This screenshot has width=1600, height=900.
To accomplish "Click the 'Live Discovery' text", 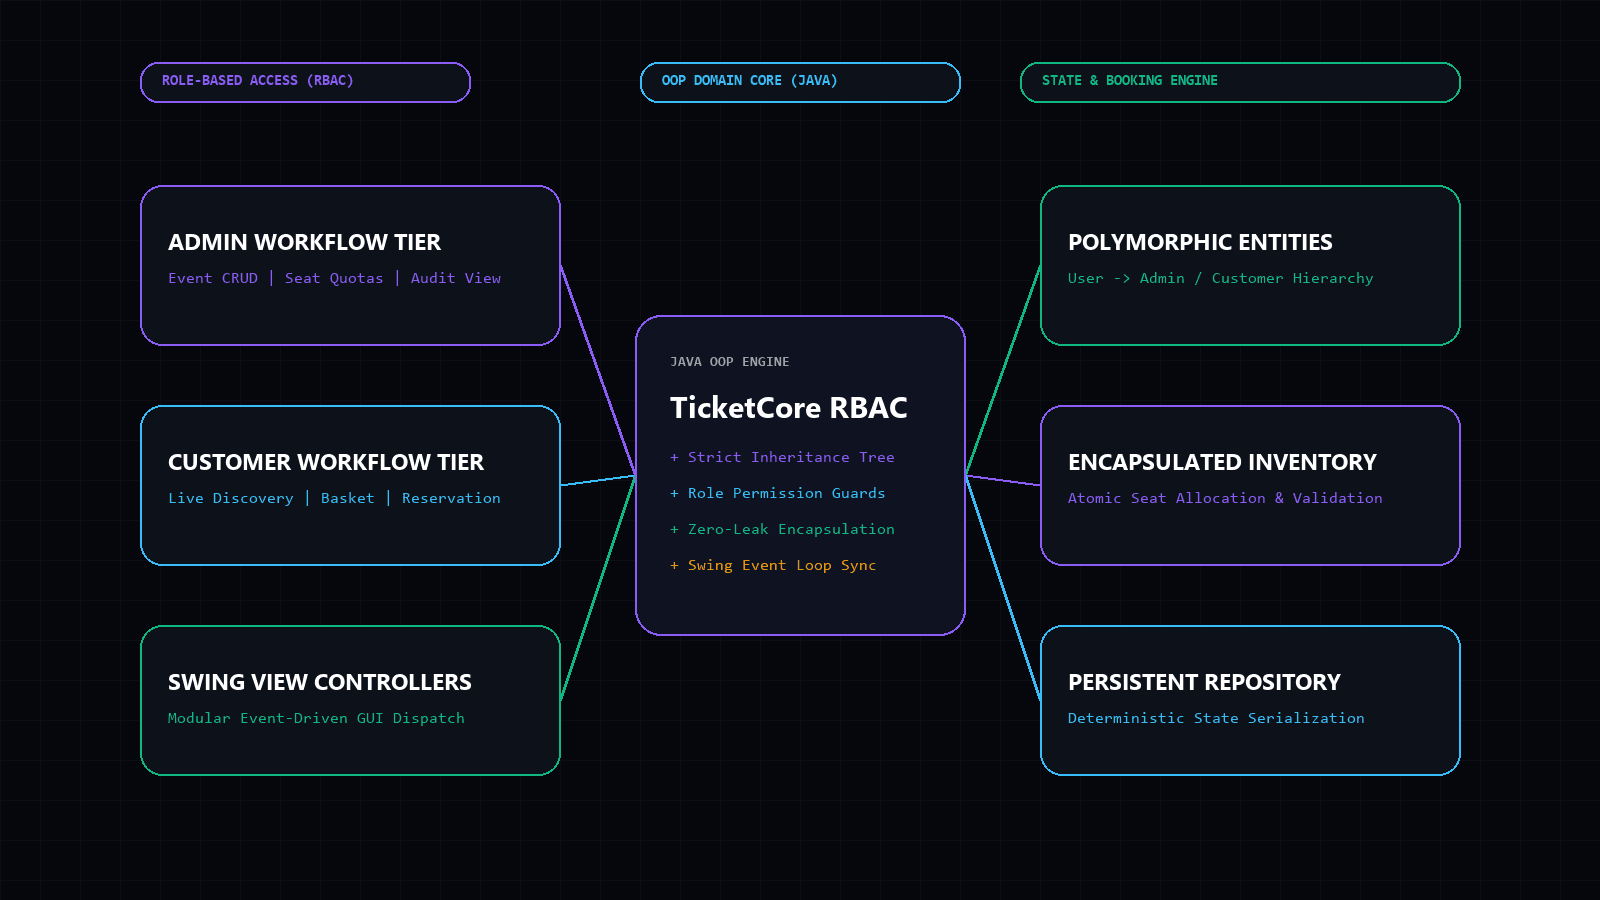I will 231,498.
